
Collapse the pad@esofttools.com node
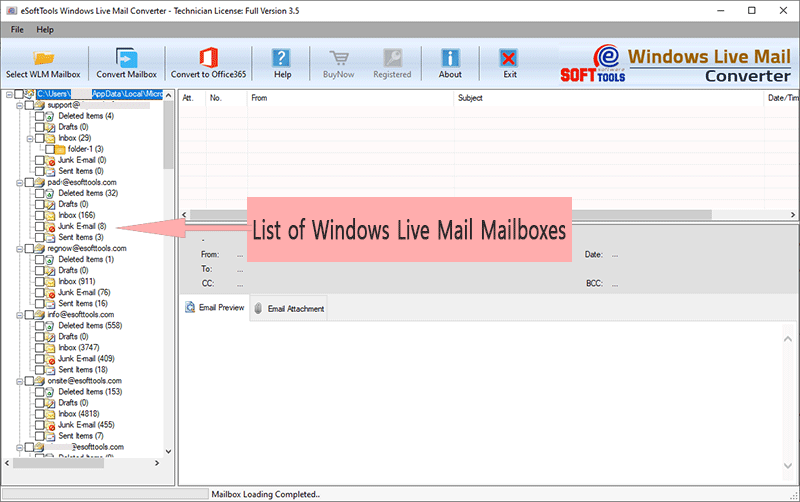19,183
